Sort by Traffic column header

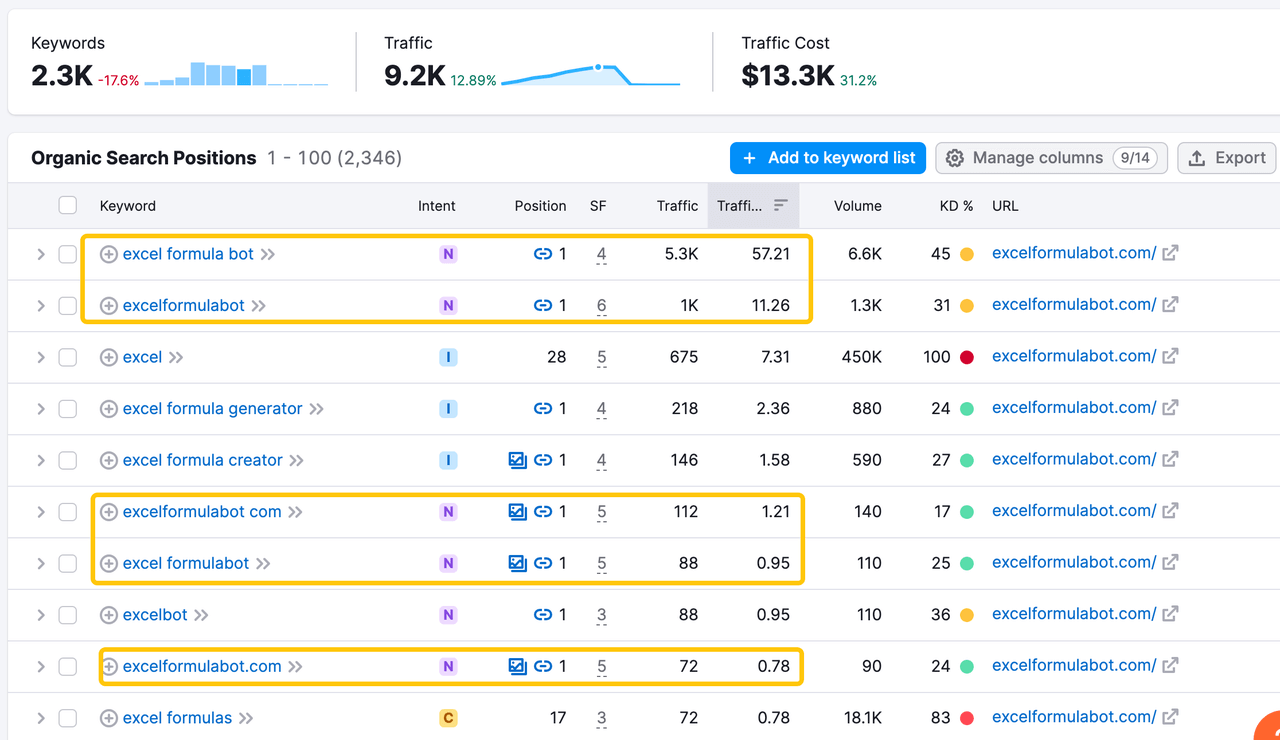coord(678,206)
